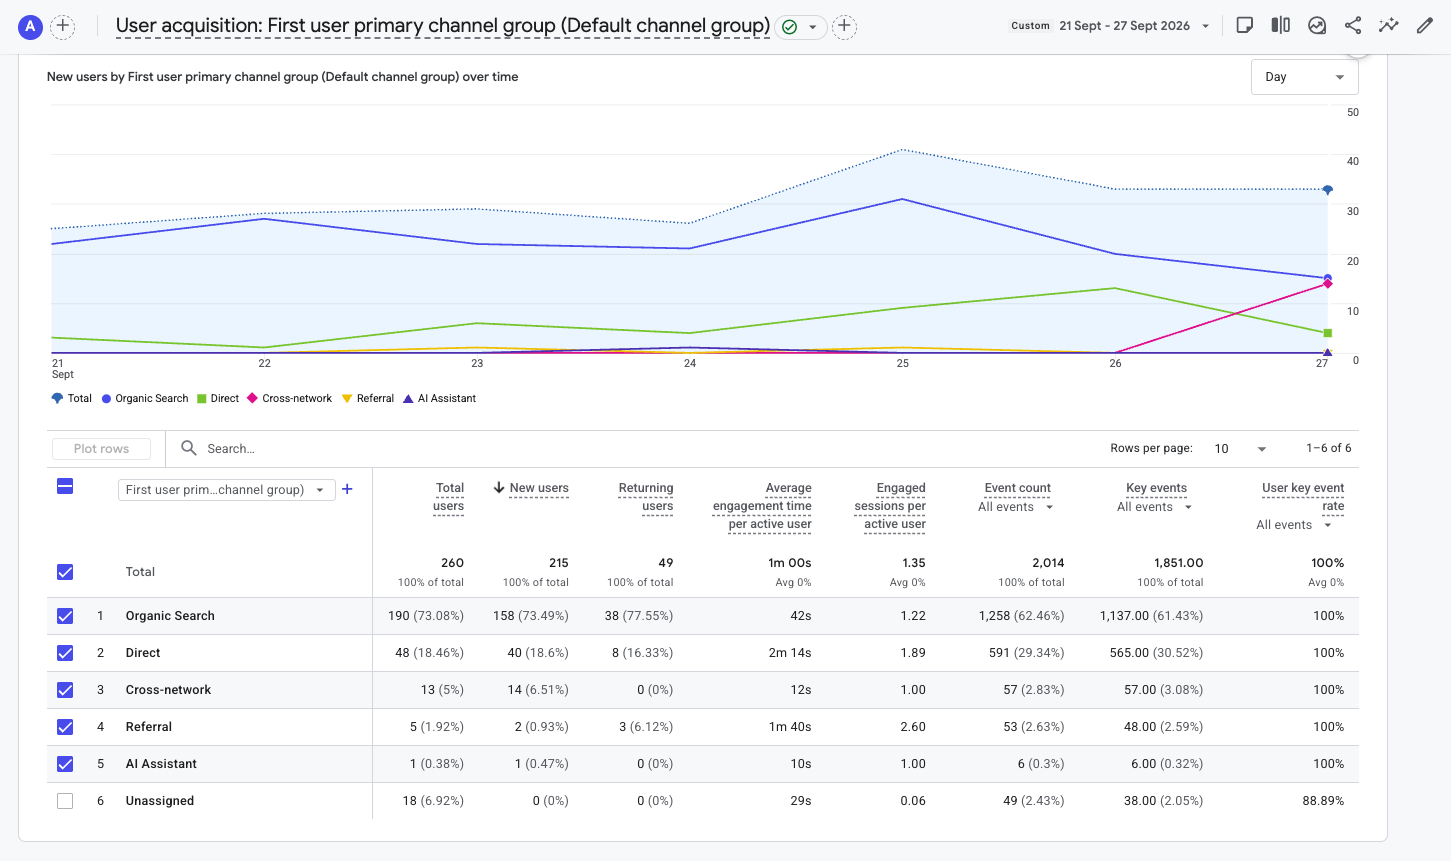Uncheck the Referral row checkbox

tap(65, 727)
